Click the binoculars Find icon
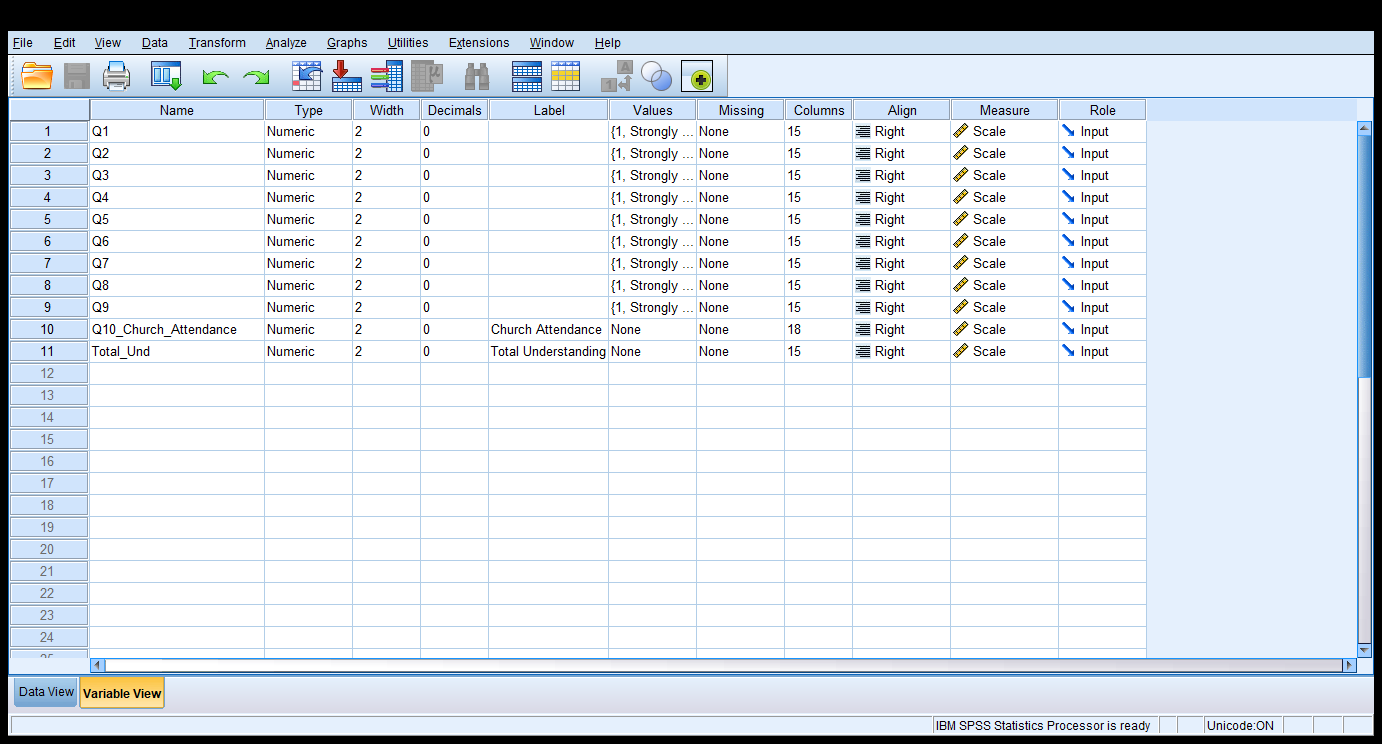 (477, 76)
